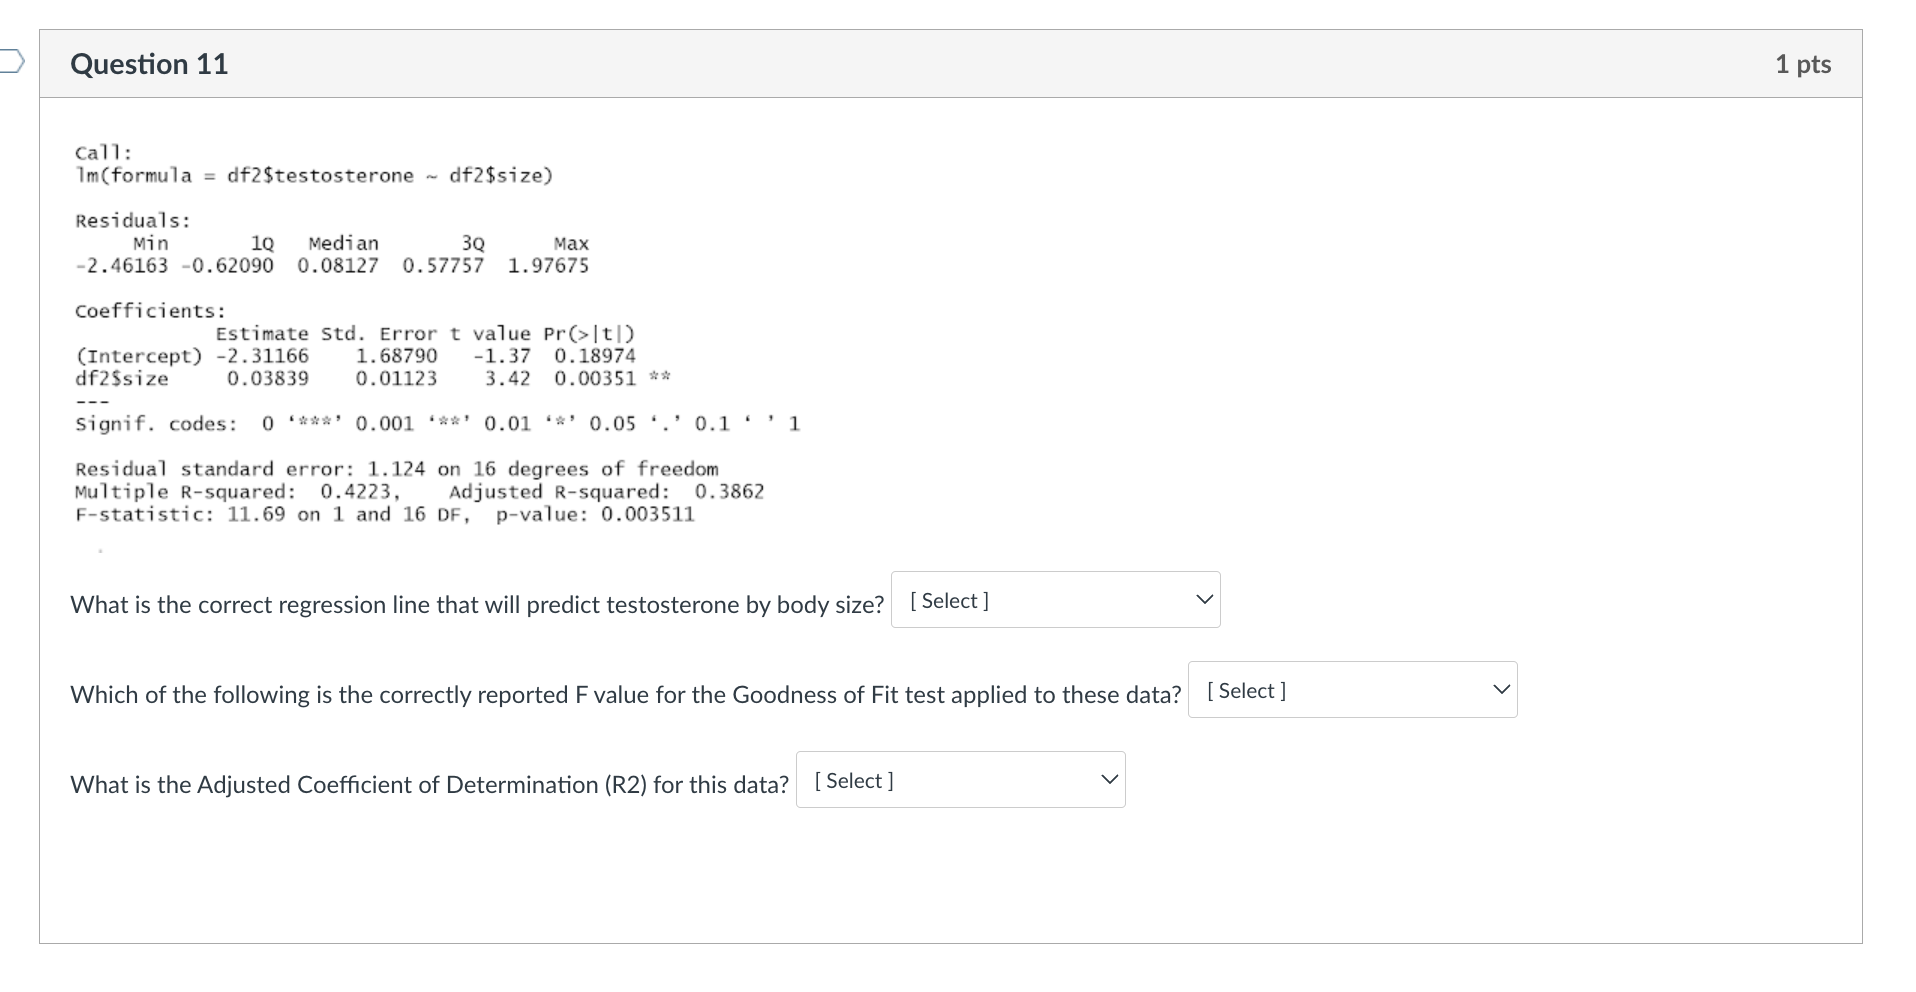Image resolution: width=1916 pixels, height=992 pixels.
Task: Click the Adjusted Coefficient of Determination question text
Action: coord(428,785)
